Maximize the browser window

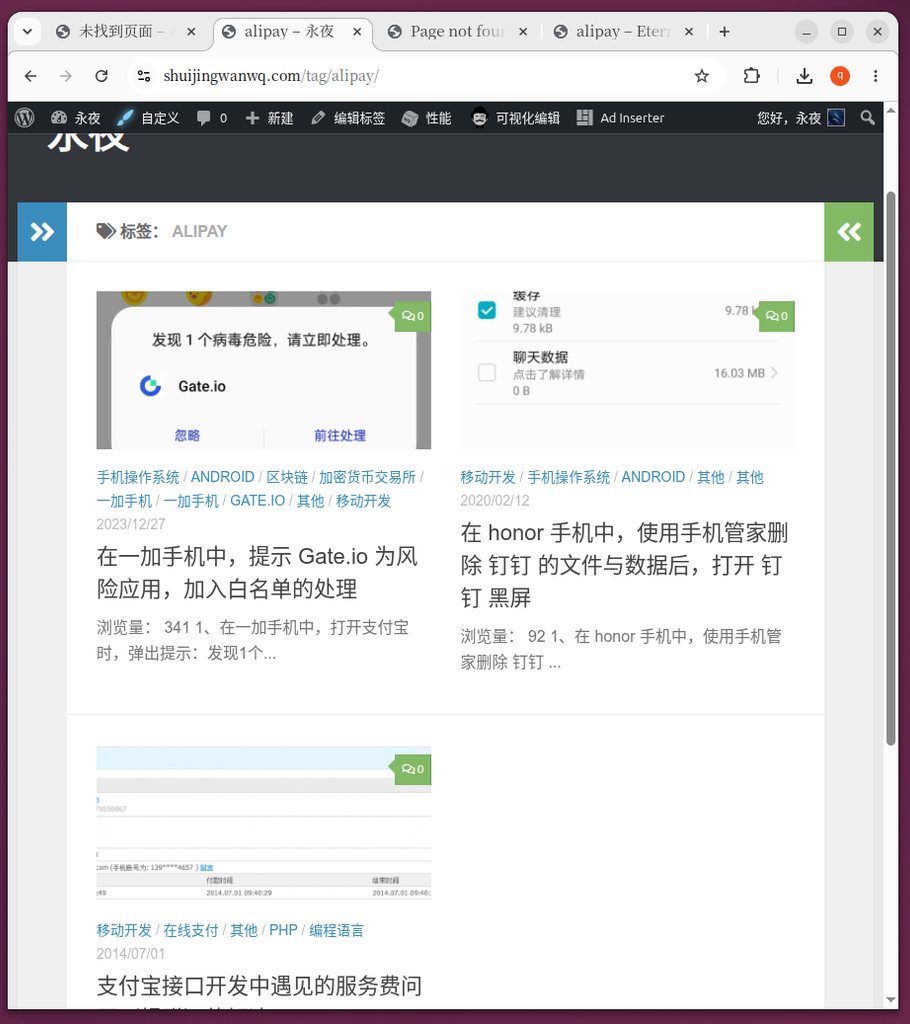[841, 31]
